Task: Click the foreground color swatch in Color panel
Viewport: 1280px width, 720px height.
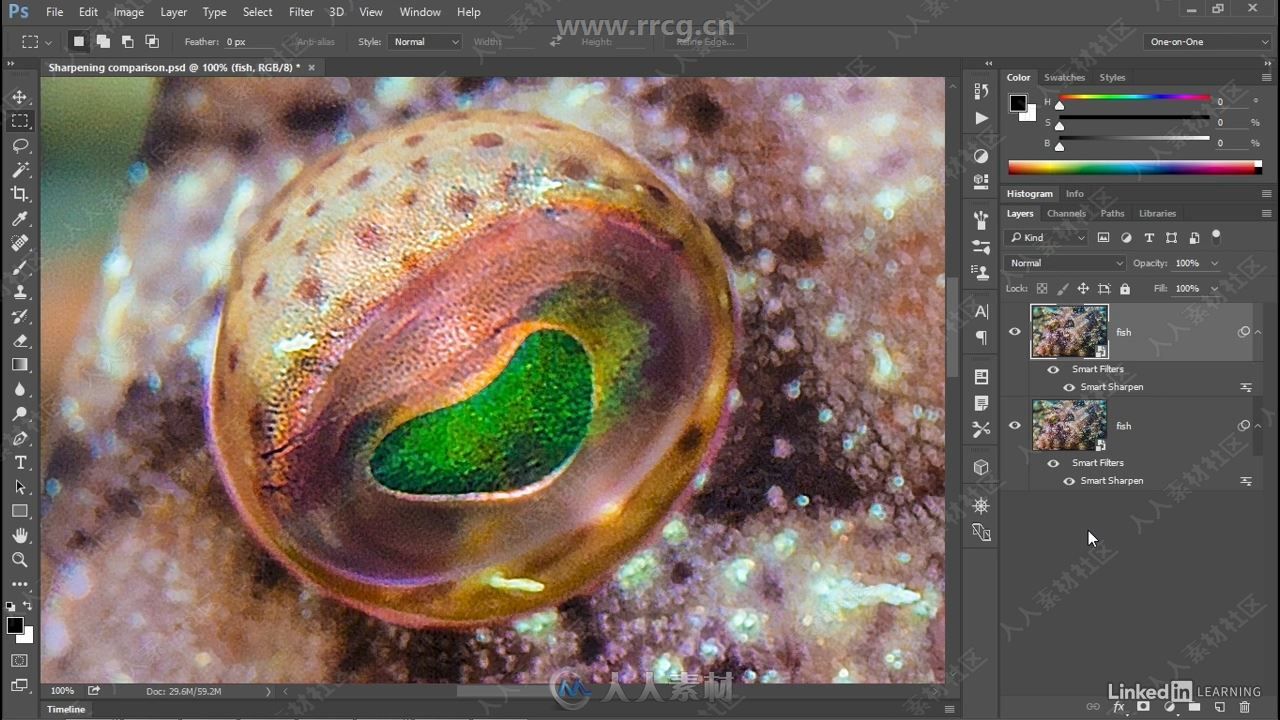Action: pyautogui.click(x=1018, y=103)
